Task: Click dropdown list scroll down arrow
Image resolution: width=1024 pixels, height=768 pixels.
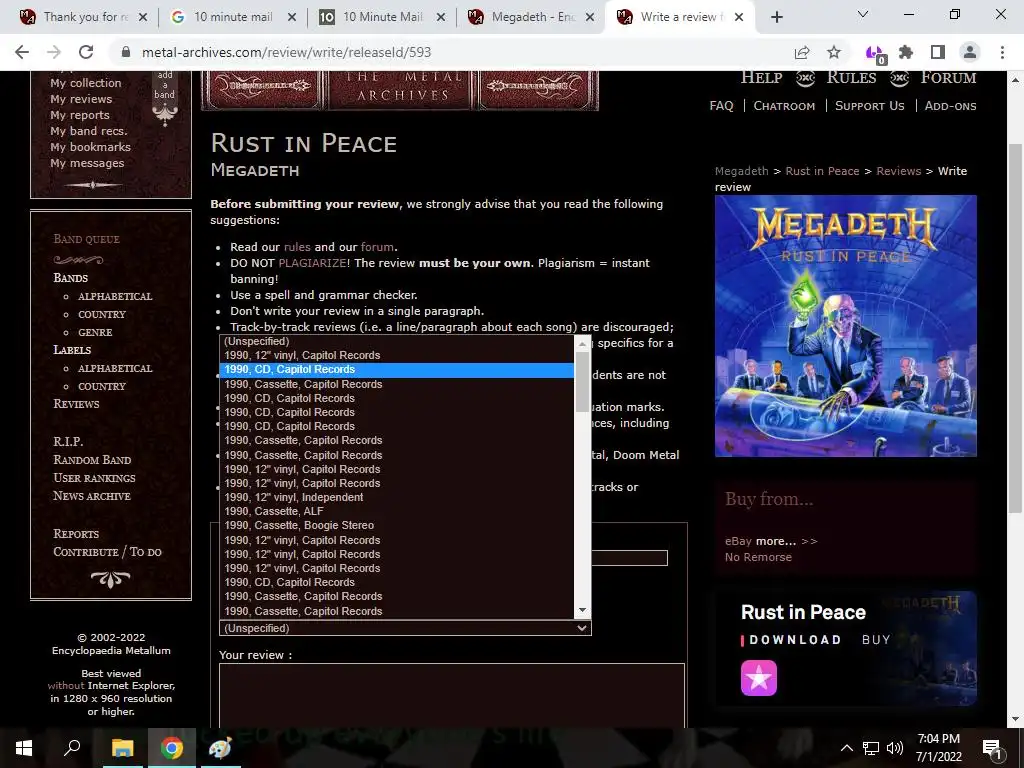Action: [583, 611]
